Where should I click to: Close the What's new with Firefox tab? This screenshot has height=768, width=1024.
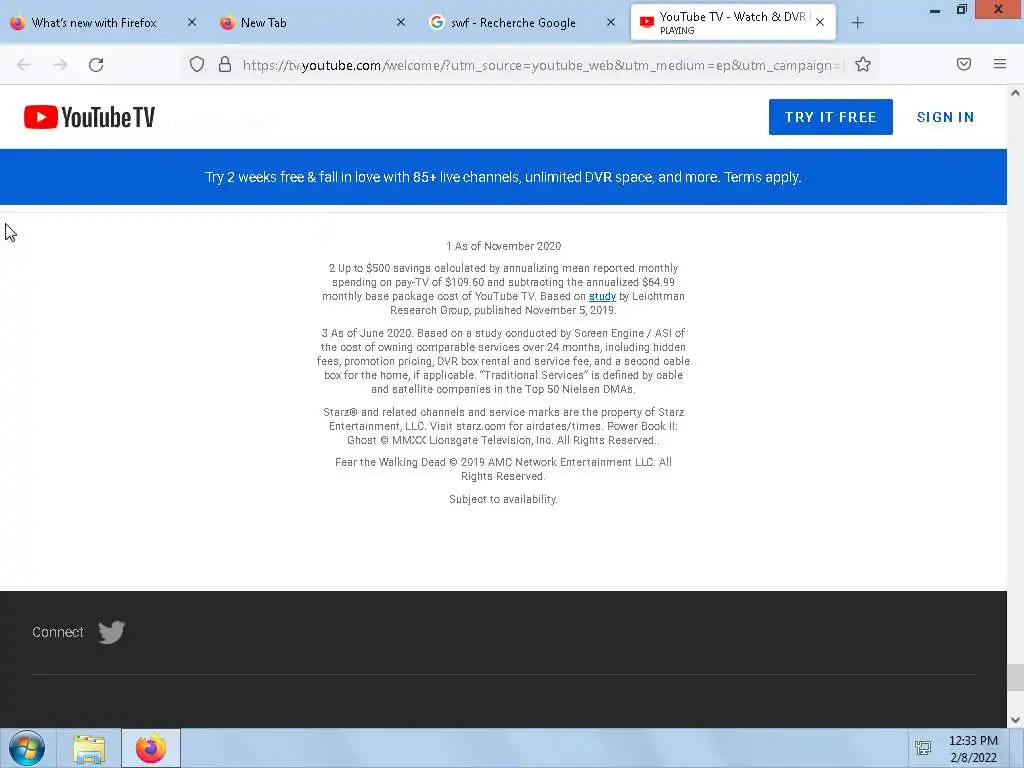[191, 22]
